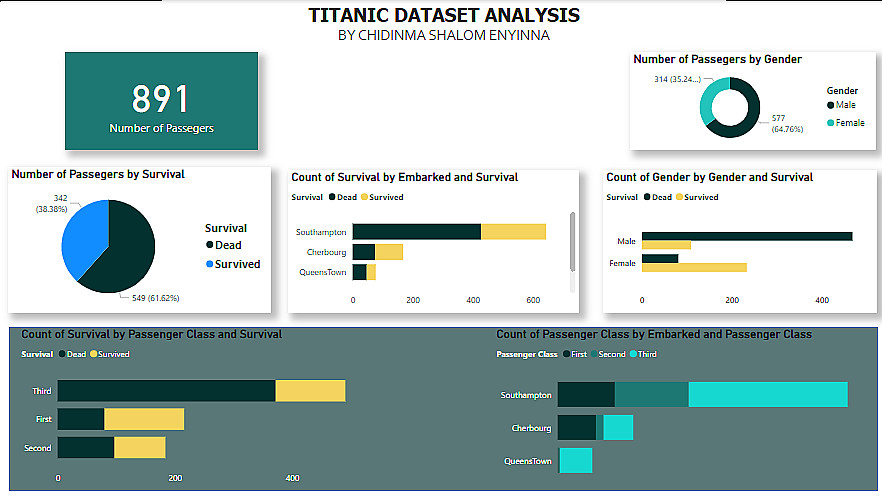Click Female legend swatch in Gender legend
Image resolution: width=882 pixels, height=495 pixels.
830,123
